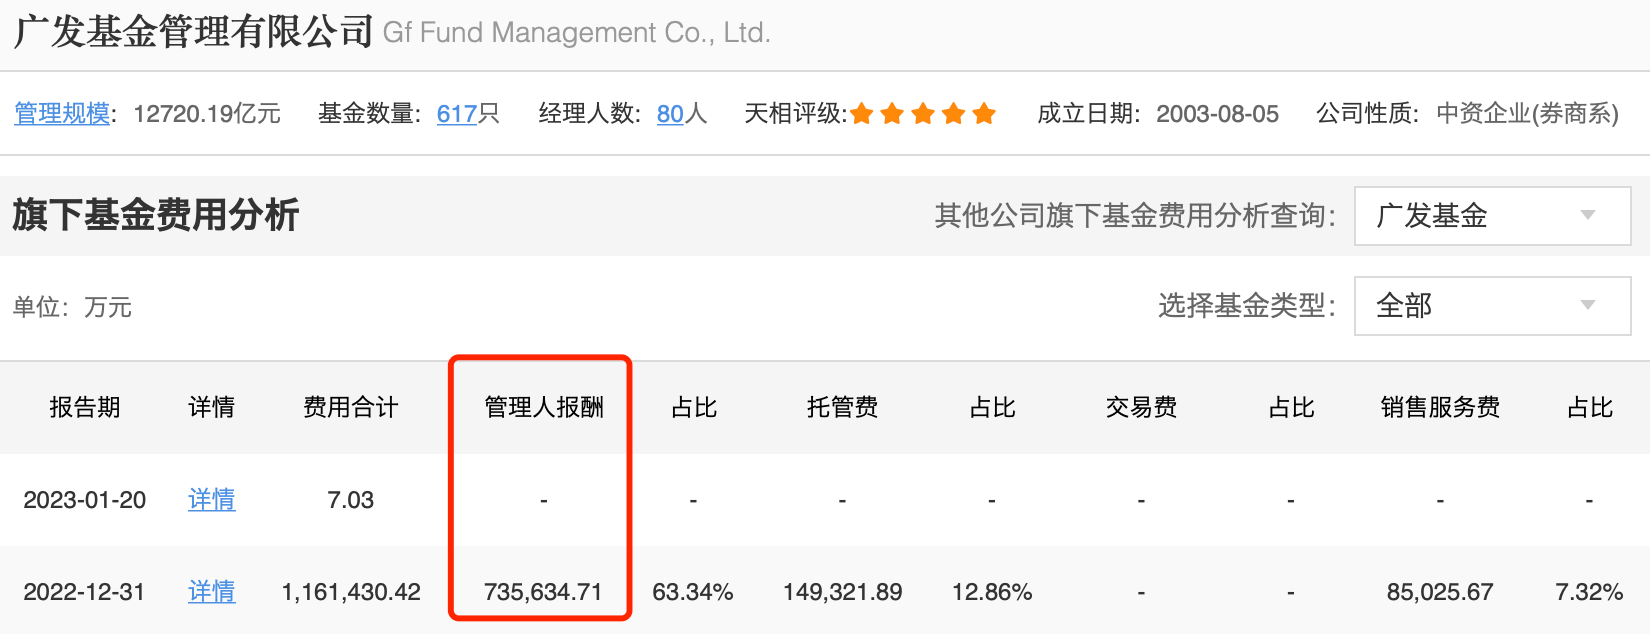The width and height of the screenshot is (1650, 634).
Task: Open the 广发基金 company dropdown
Action: pos(1491,216)
